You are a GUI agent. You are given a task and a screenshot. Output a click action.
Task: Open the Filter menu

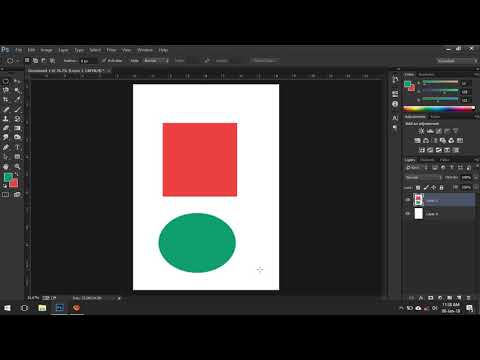point(111,50)
